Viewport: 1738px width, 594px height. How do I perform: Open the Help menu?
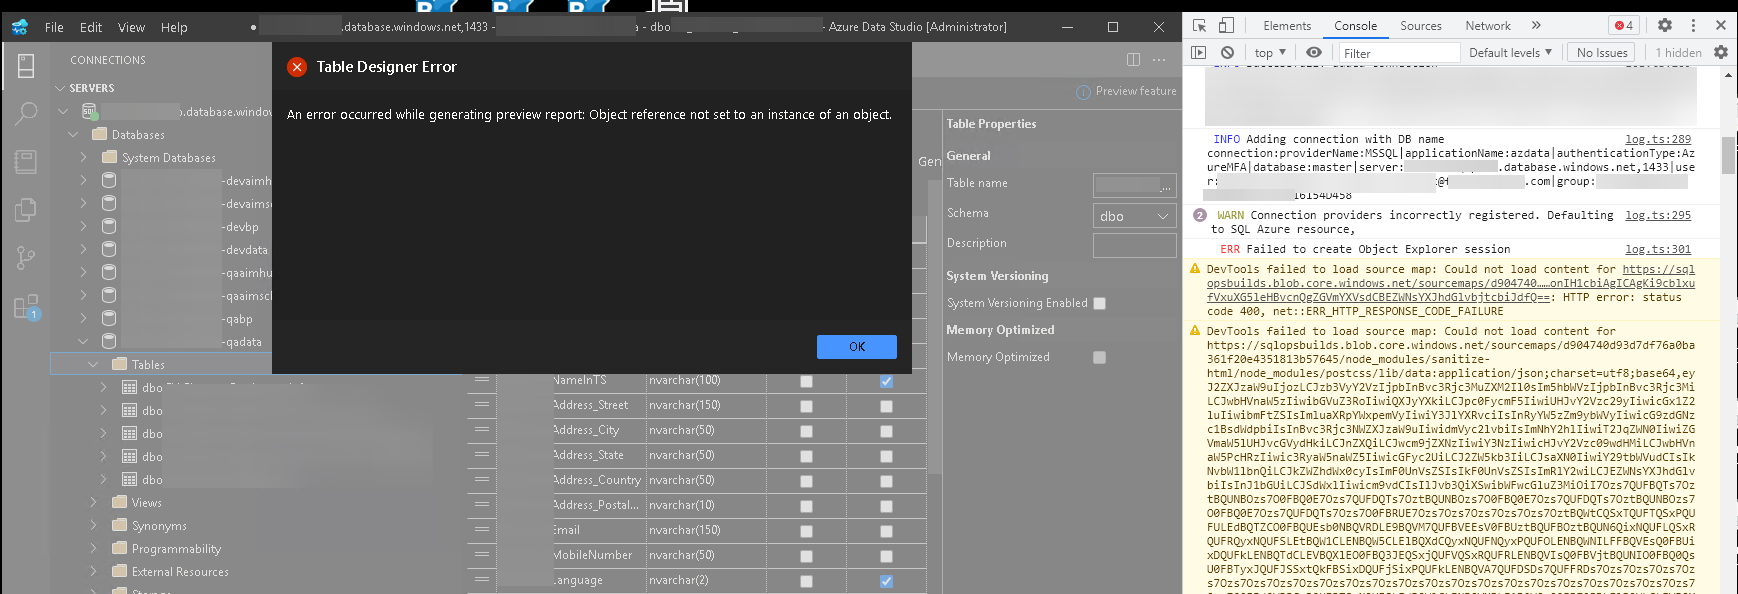(174, 27)
